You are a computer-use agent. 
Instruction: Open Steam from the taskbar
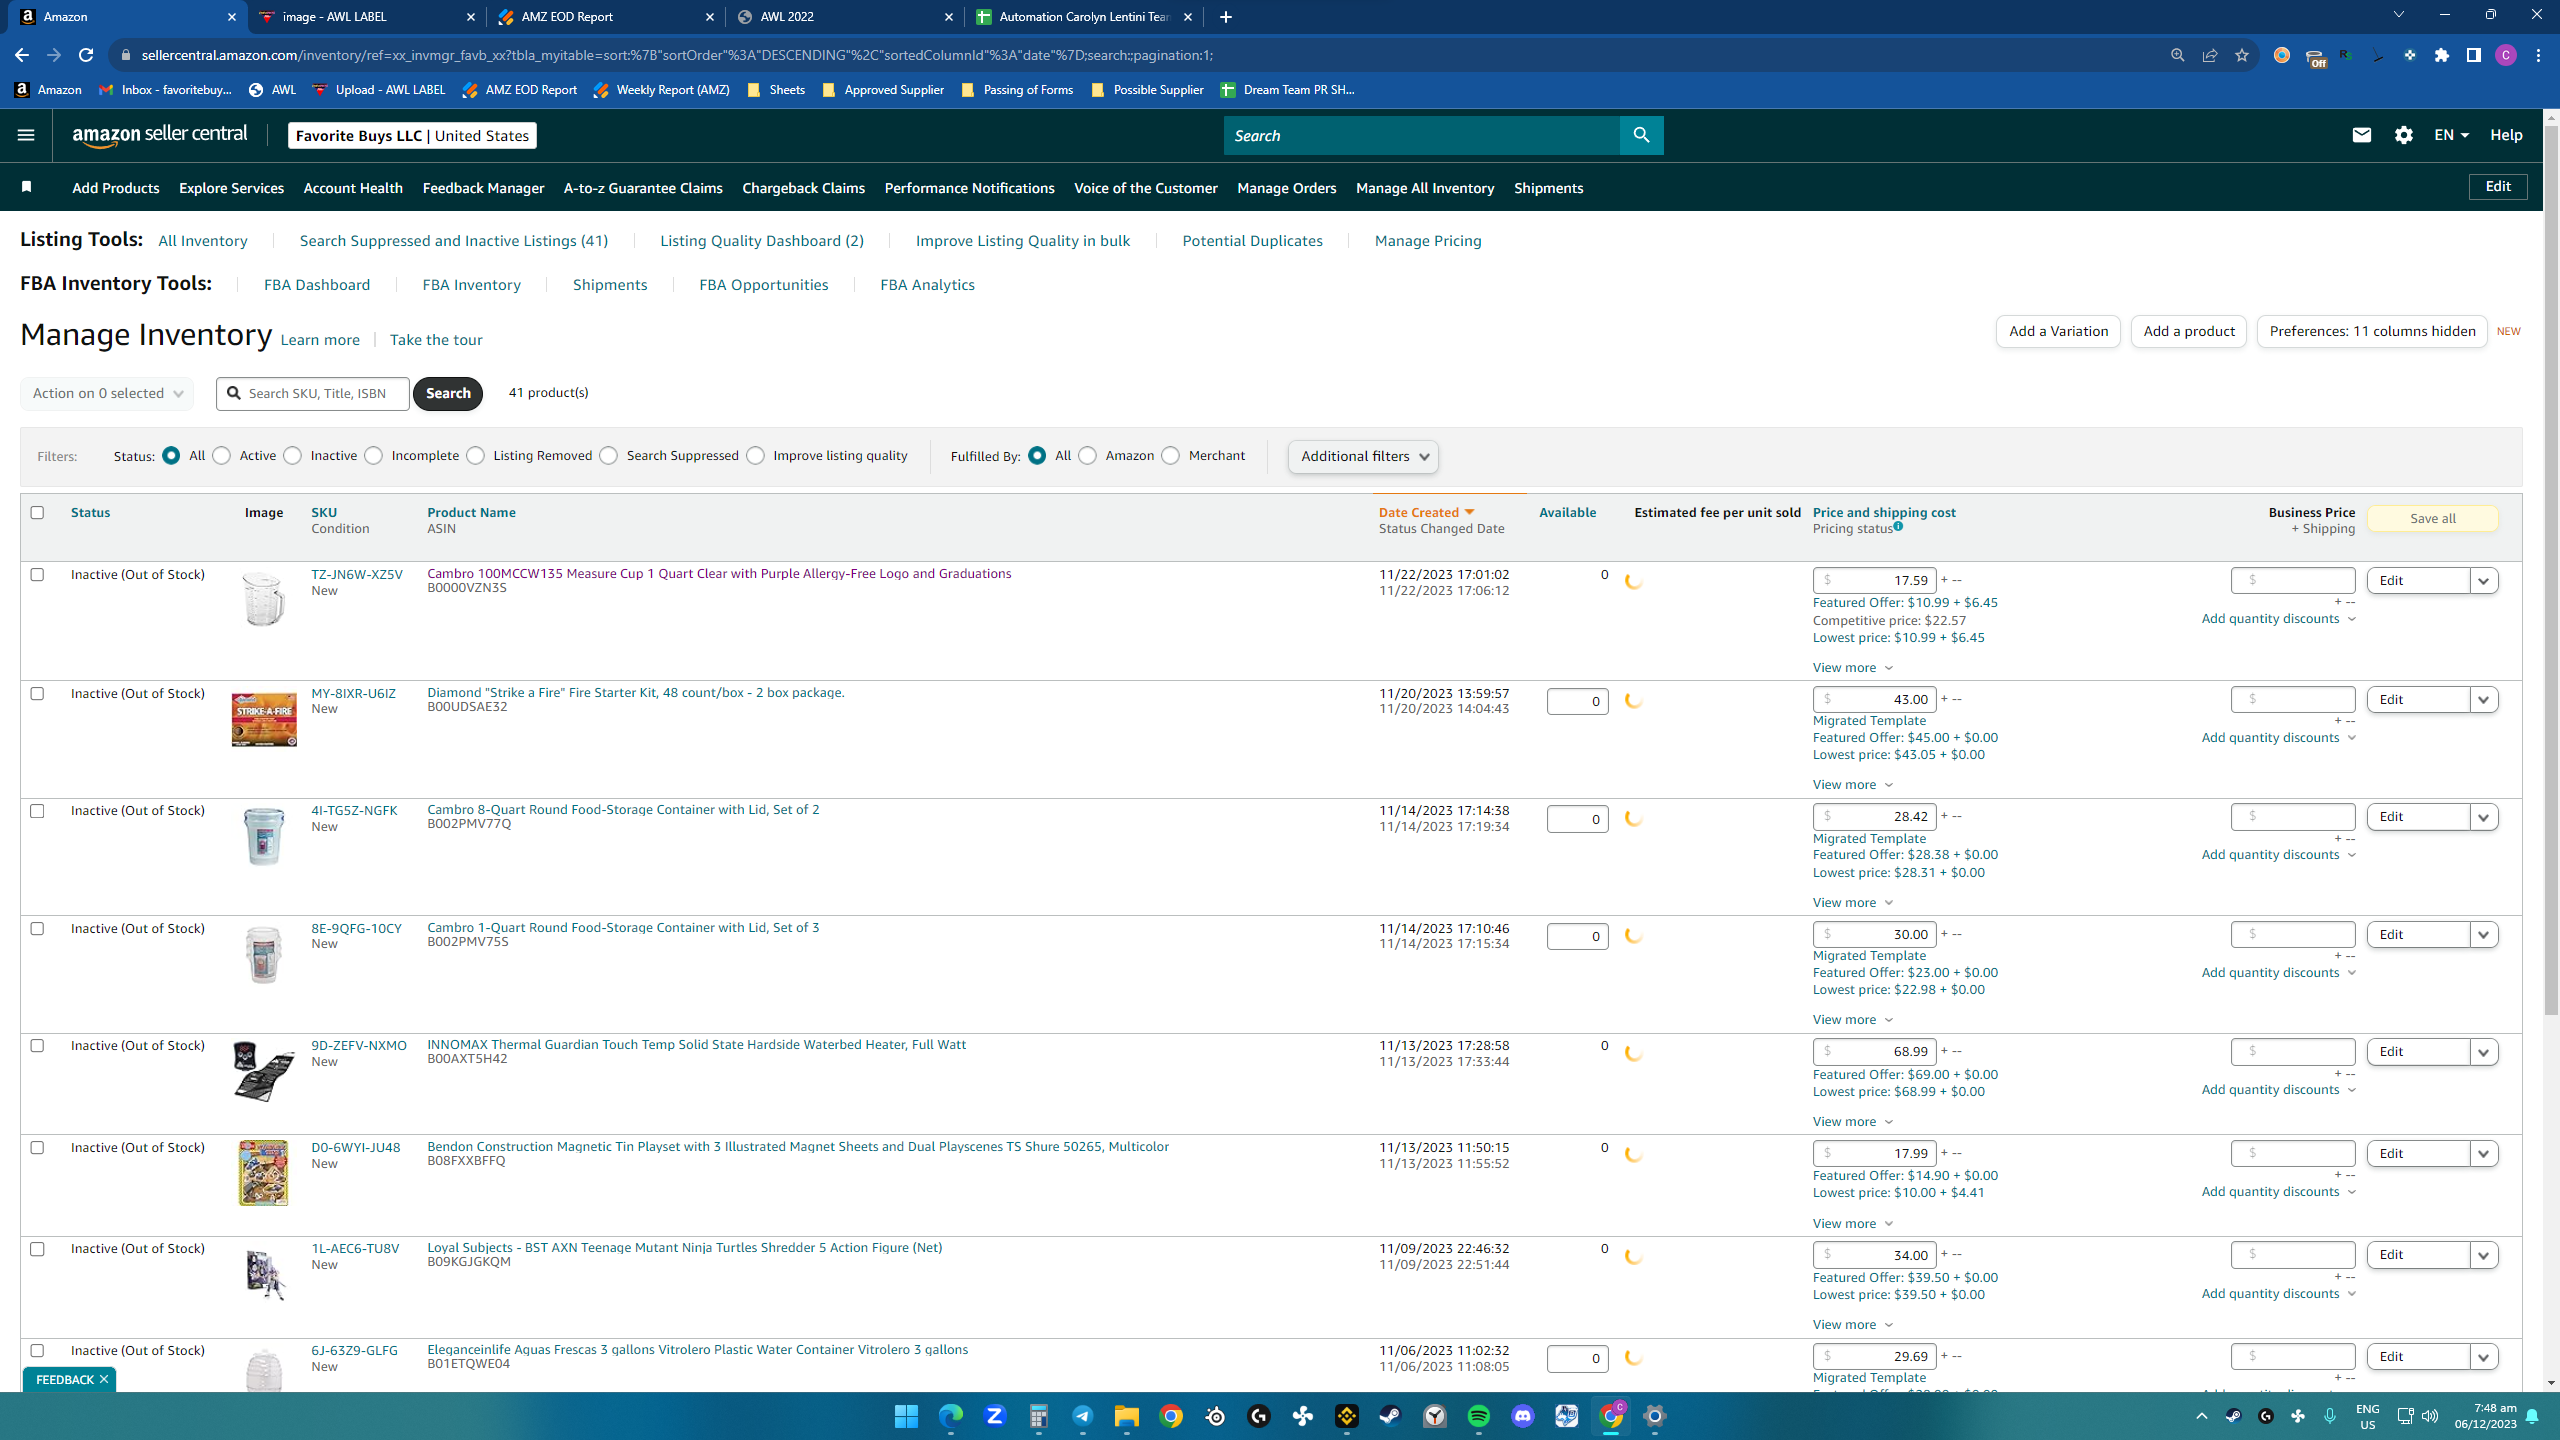click(1390, 1416)
